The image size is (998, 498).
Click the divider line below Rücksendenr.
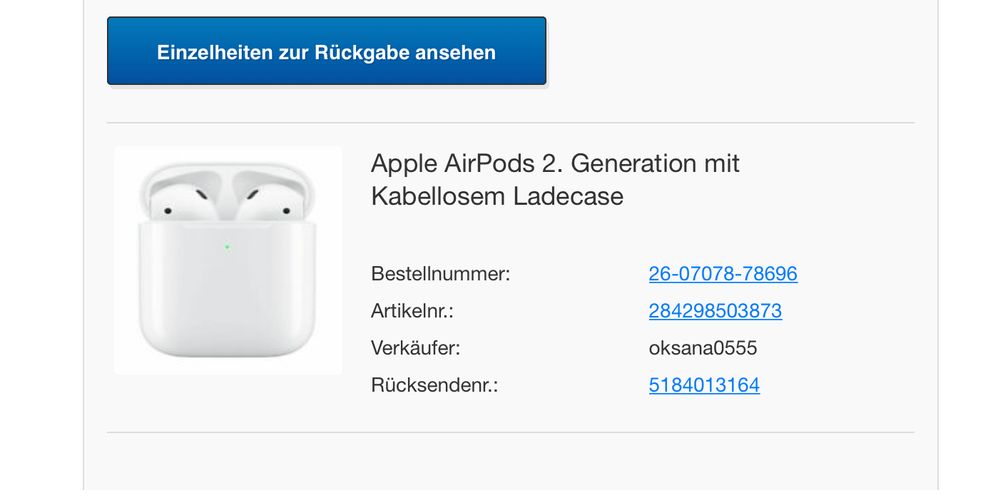510,432
